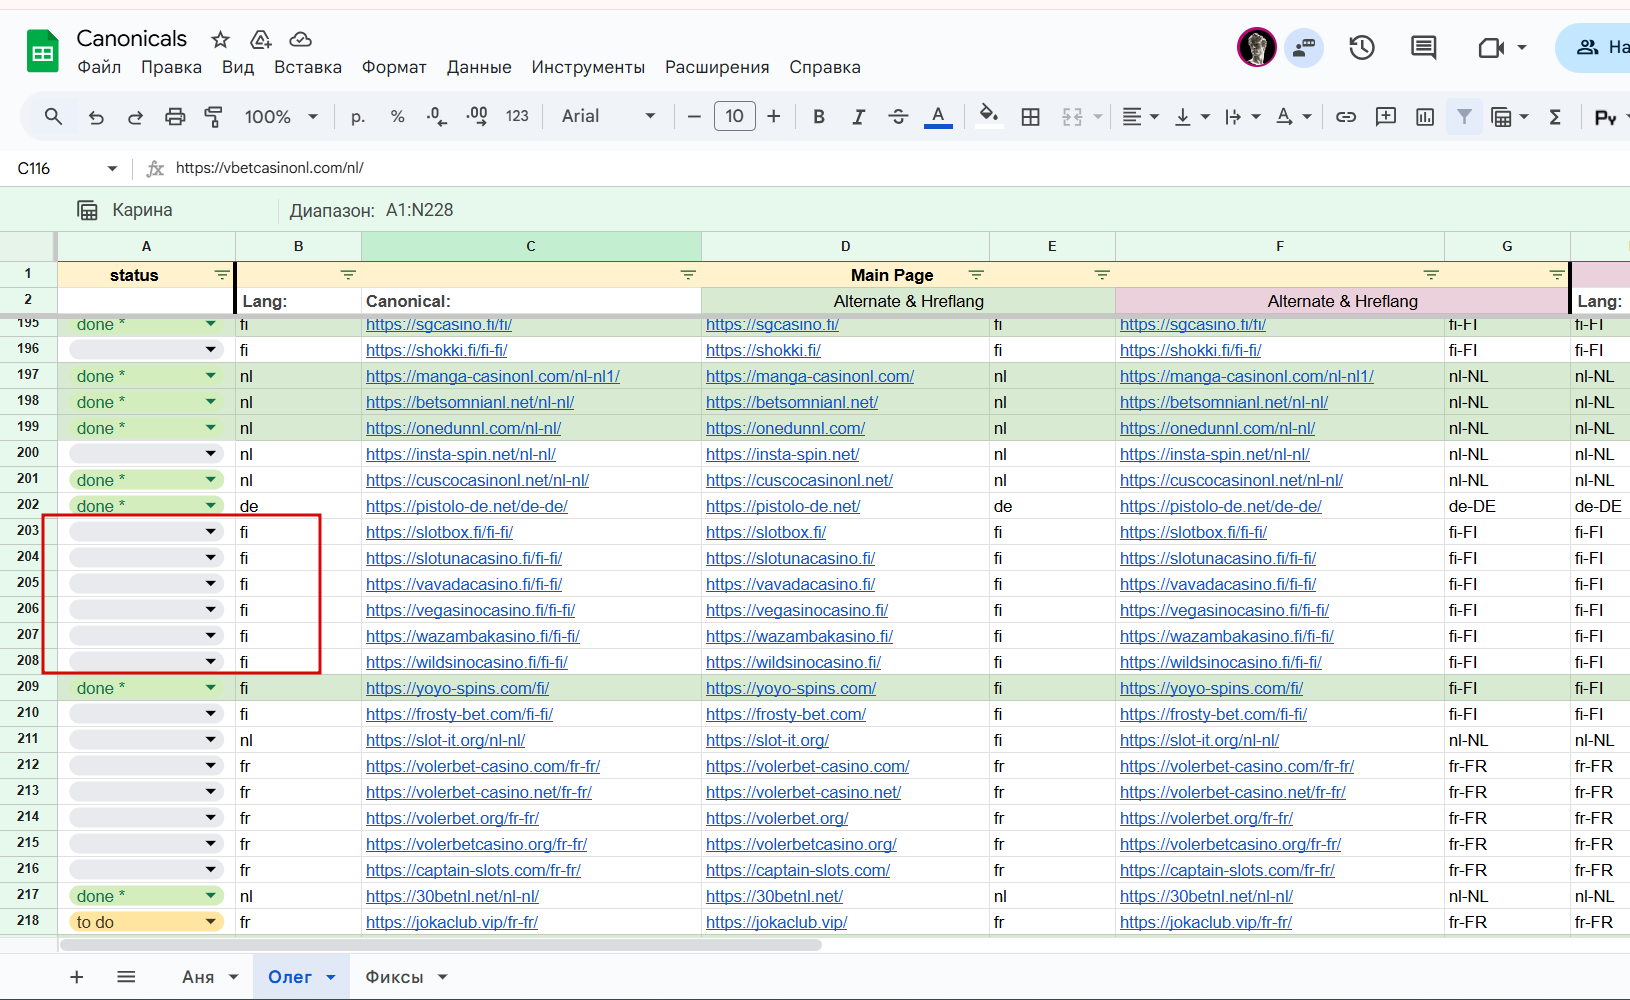Click the functions sigma icon
1630x1000 pixels.
pos(1555,117)
